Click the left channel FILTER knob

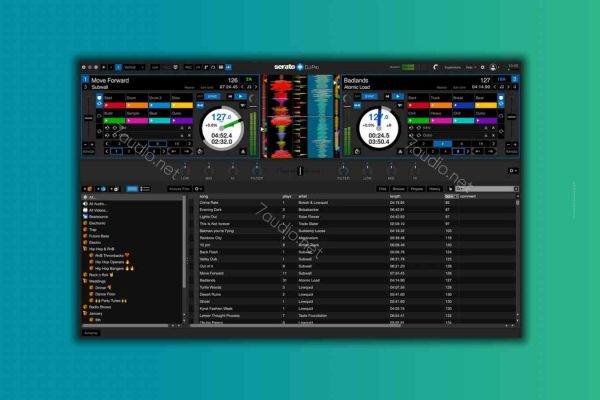[257, 170]
